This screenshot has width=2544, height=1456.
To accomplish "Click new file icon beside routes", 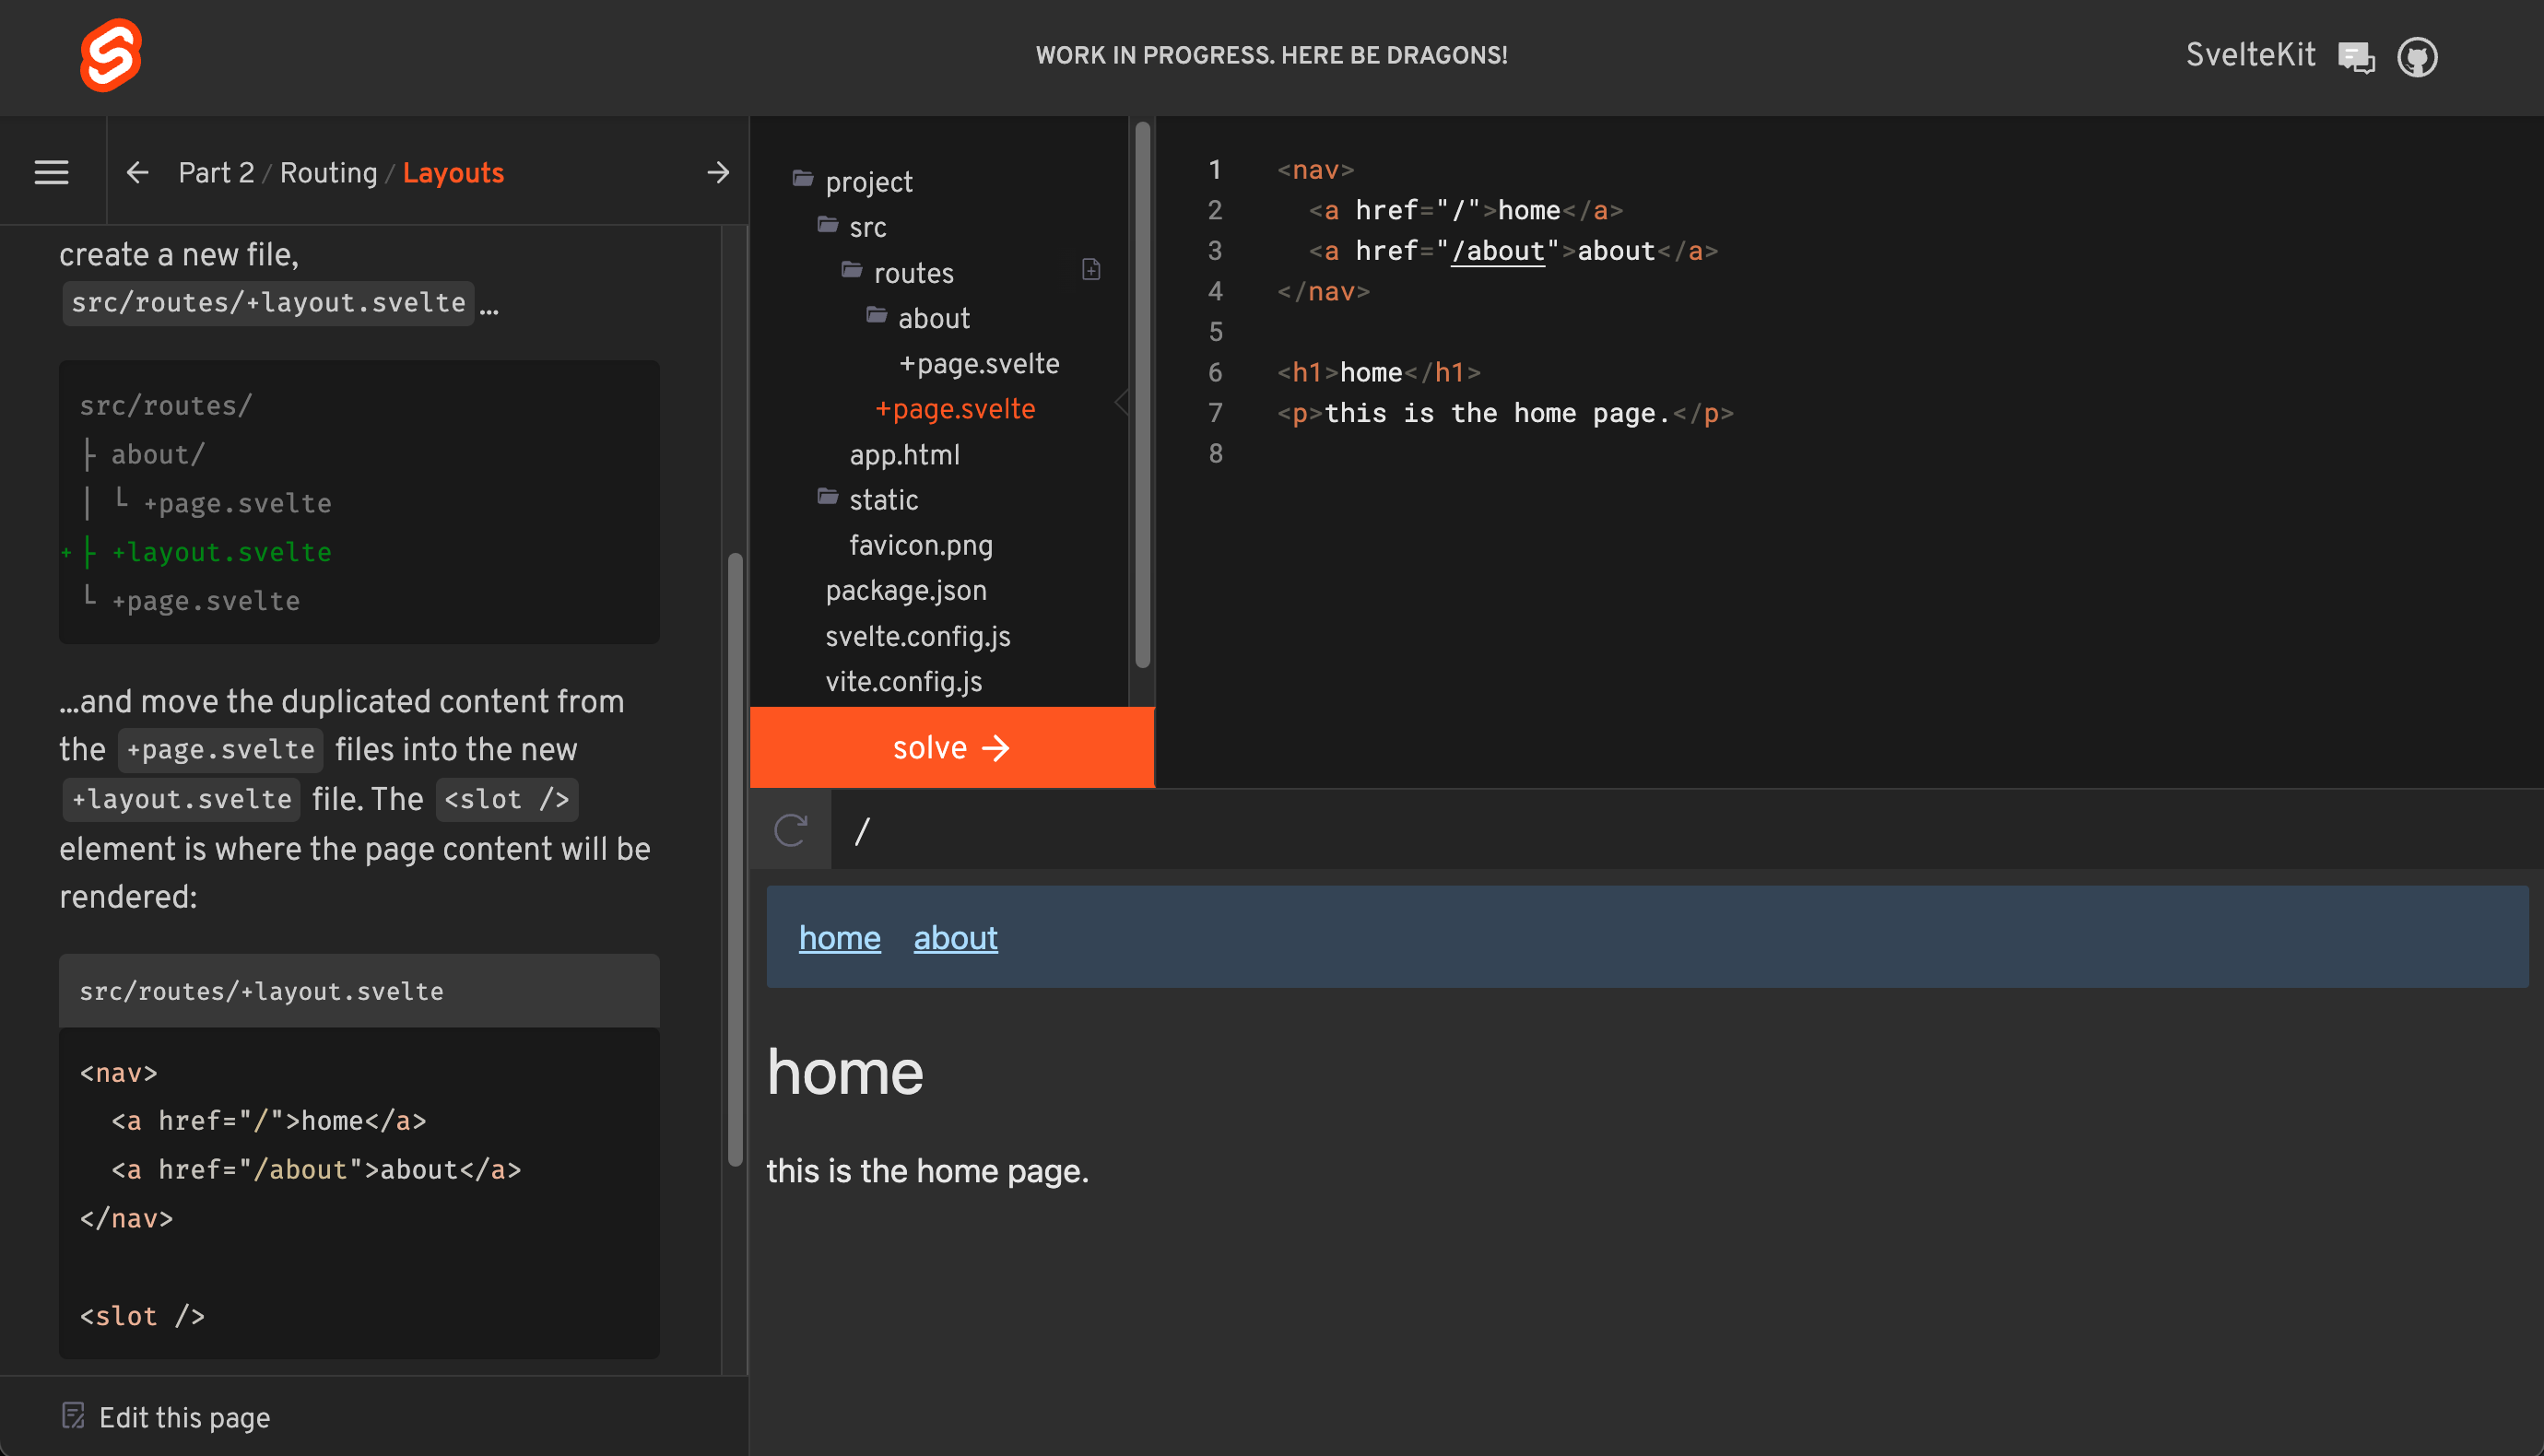I will pos(1091,270).
